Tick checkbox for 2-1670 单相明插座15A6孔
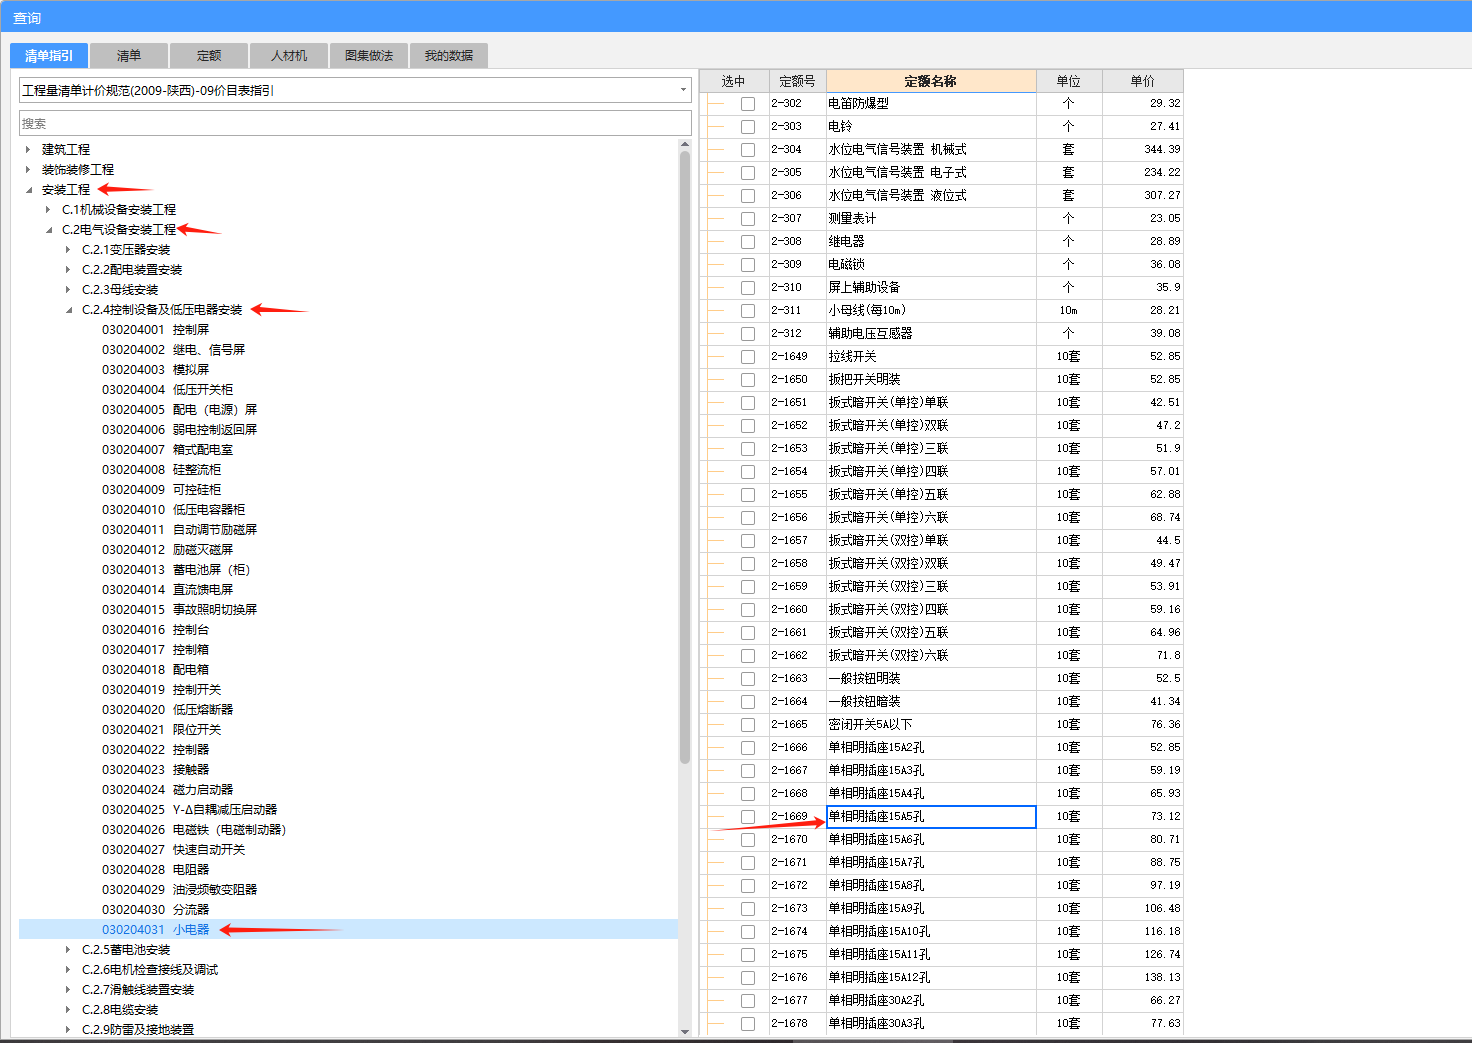This screenshot has height=1043, width=1472. (x=748, y=840)
